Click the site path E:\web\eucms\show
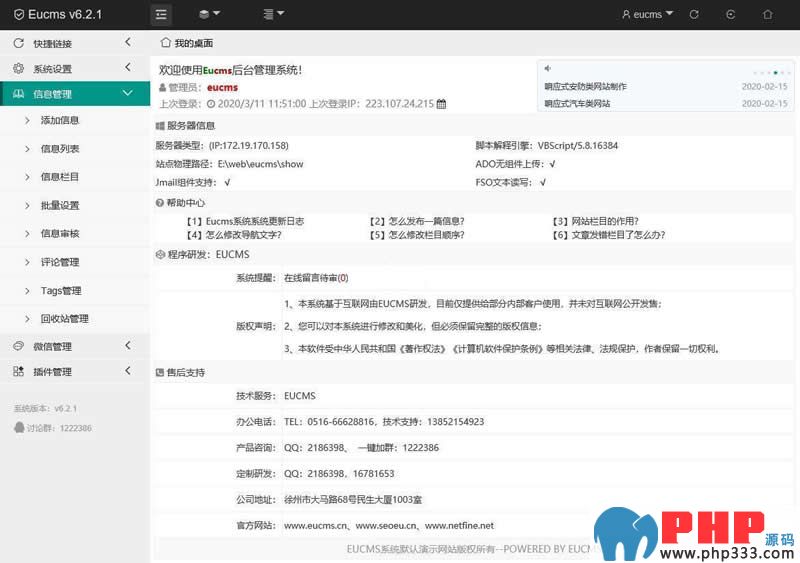Image resolution: width=800 pixels, height=563 pixels. pyautogui.click(x=260, y=164)
